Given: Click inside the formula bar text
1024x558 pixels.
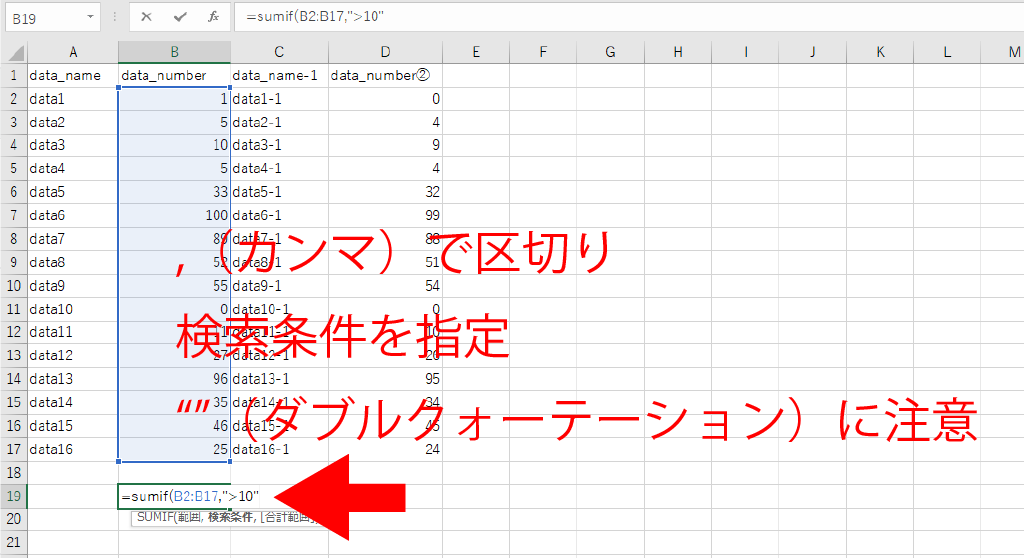Looking at the screenshot, I should coord(600,17).
